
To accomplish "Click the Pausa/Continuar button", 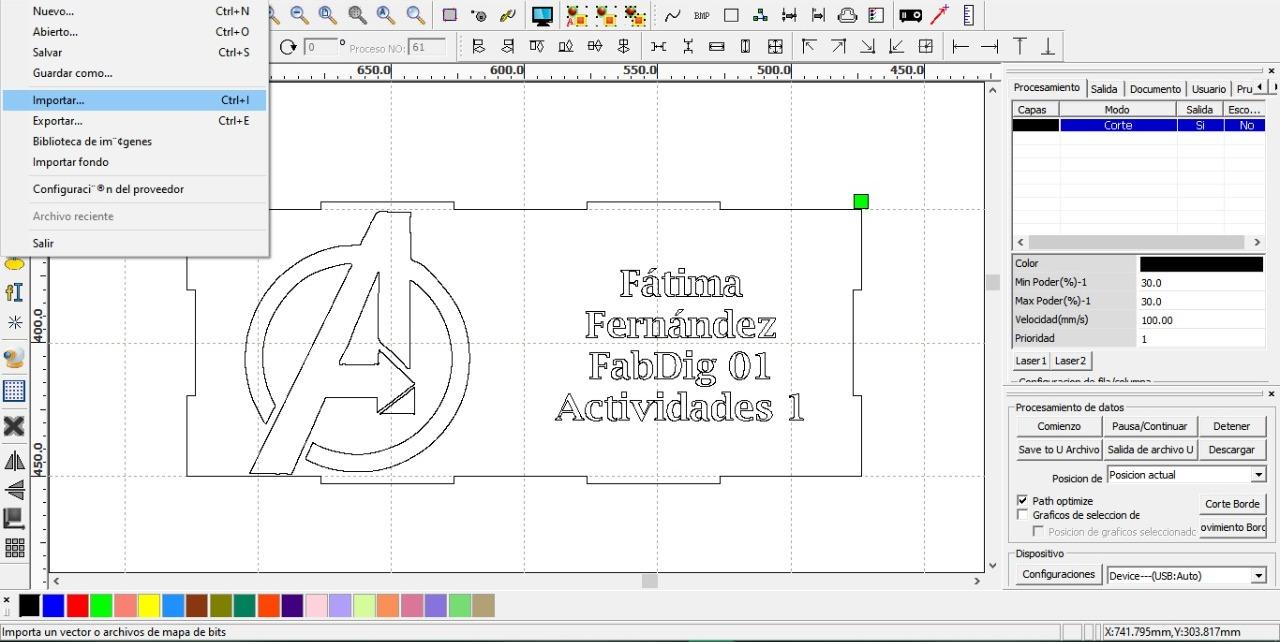I will coord(1150,426).
